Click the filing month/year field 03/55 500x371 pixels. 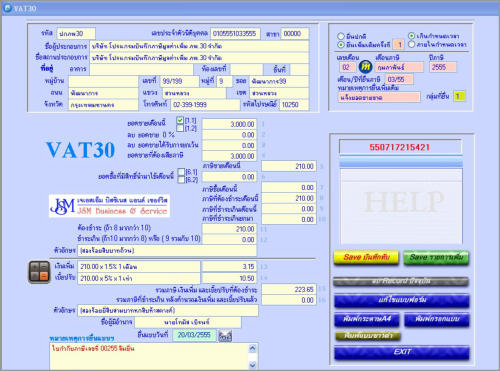(399, 79)
